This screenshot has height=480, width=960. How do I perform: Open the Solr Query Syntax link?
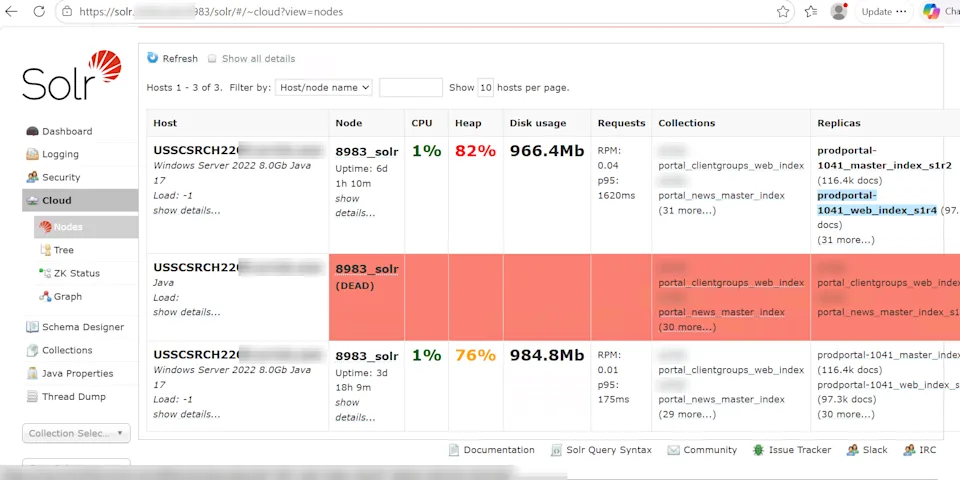coord(609,450)
